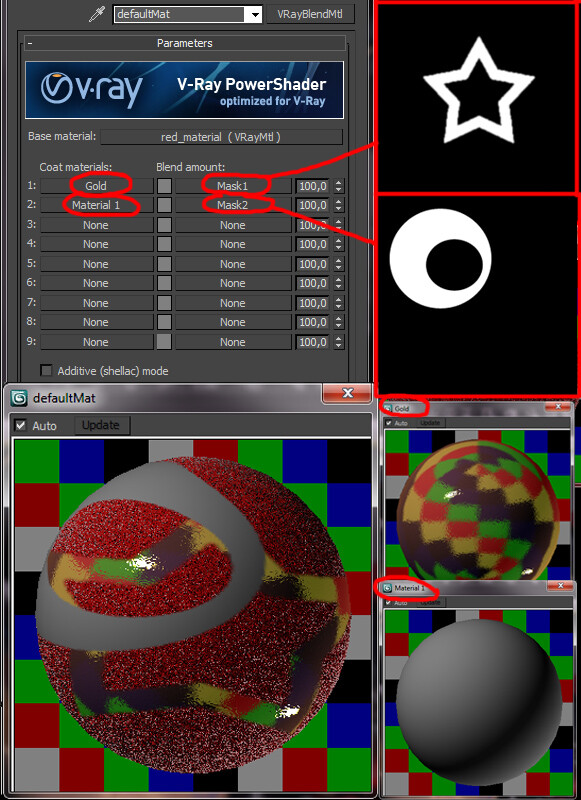Adjust blend amount spinner for row 4
Screen dimensions: 581x800
(339, 244)
